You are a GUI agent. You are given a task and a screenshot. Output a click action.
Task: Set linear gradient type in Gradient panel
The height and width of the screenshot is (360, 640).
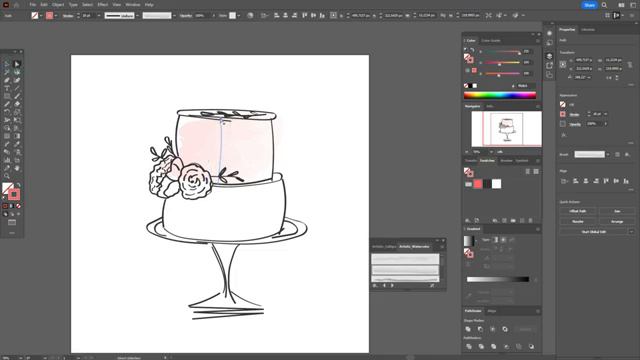point(495,240)
